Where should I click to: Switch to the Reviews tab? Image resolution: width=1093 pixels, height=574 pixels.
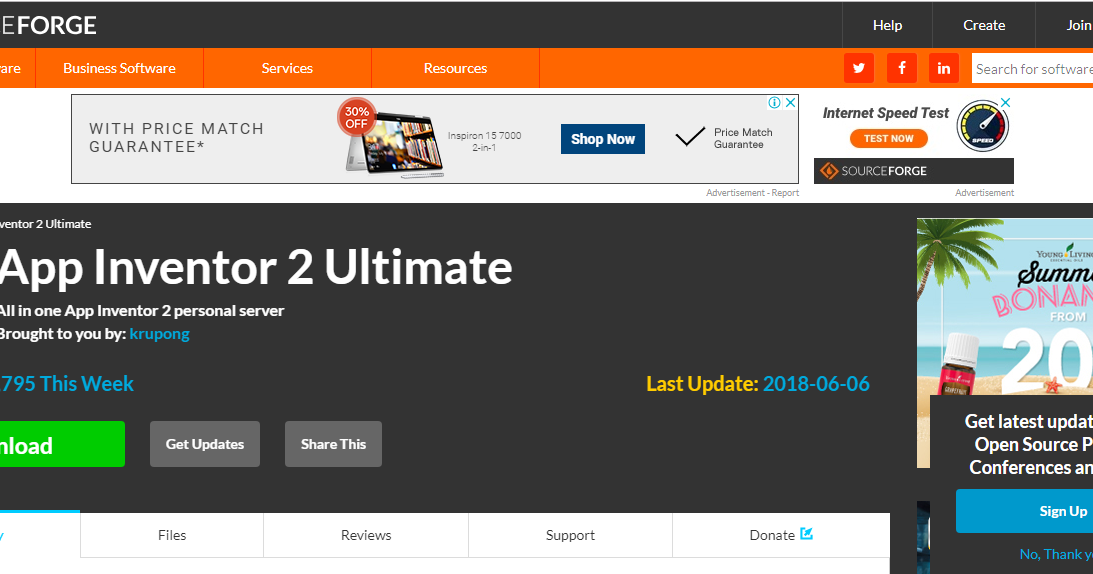(366, 535)
